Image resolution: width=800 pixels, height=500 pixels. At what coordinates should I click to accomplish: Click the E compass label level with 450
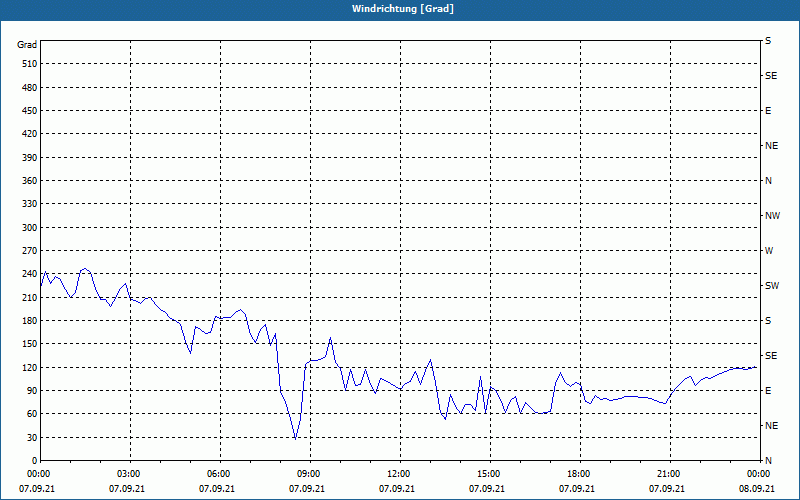click(768, 111)
